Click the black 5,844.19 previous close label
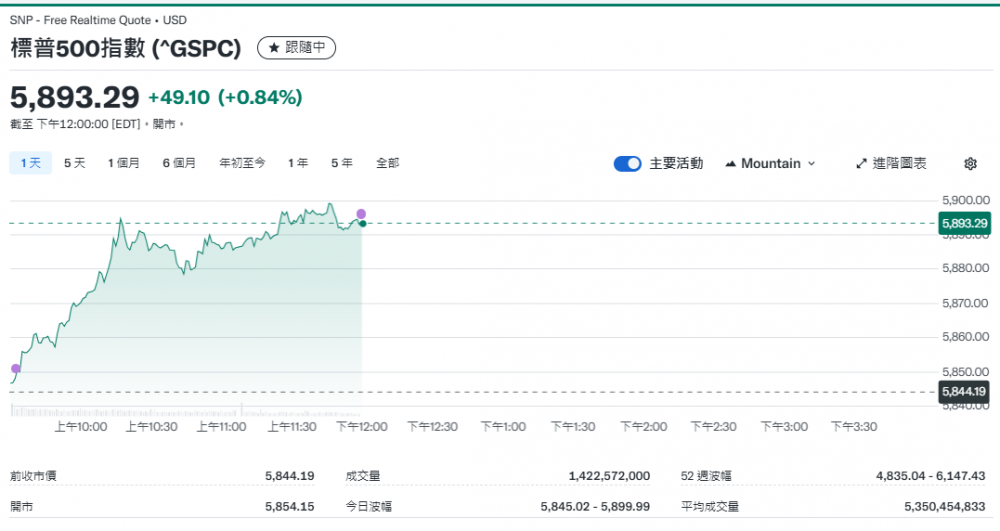Screen dimensions: 1000x531 coord(964,392)
